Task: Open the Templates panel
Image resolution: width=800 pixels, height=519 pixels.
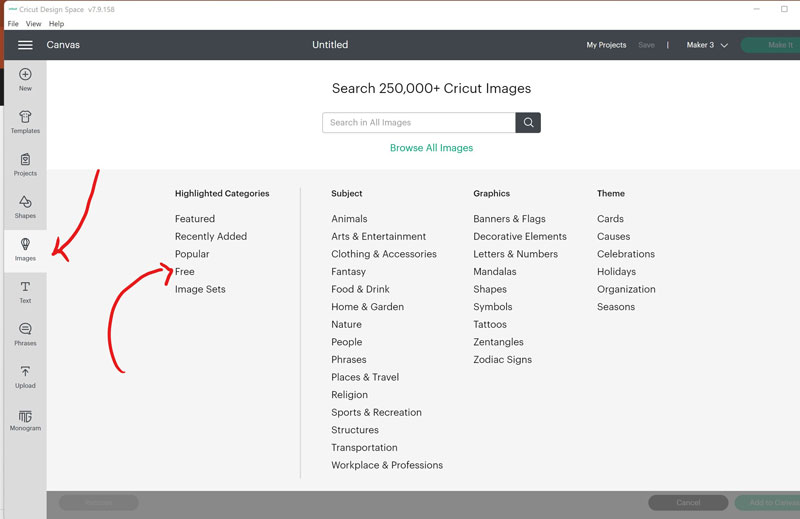Action: coord(25,122)
